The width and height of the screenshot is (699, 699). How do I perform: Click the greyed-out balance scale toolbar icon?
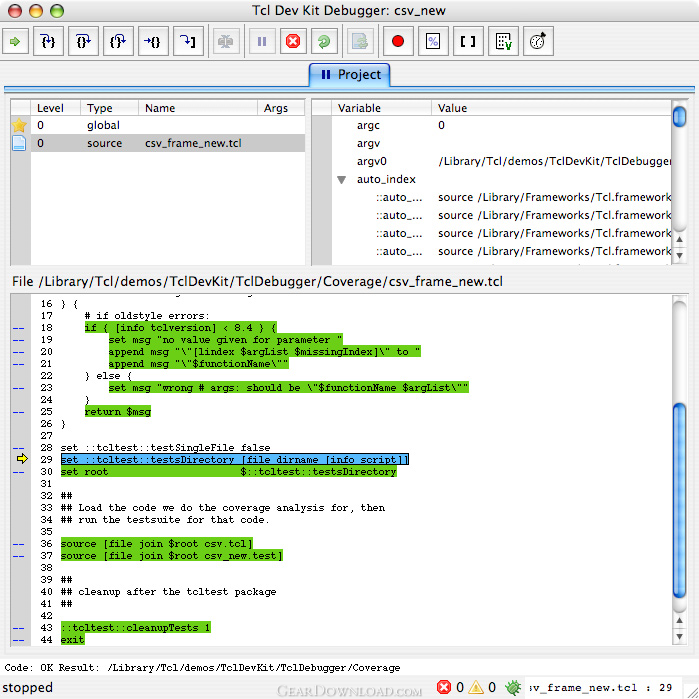pos(226,41)
